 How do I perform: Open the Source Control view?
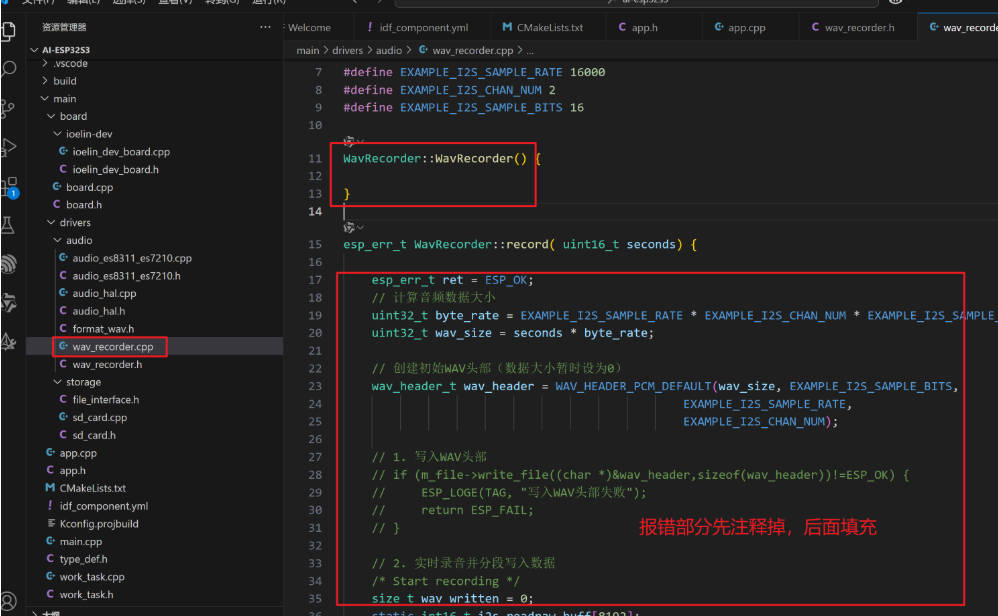coord(9,109)
